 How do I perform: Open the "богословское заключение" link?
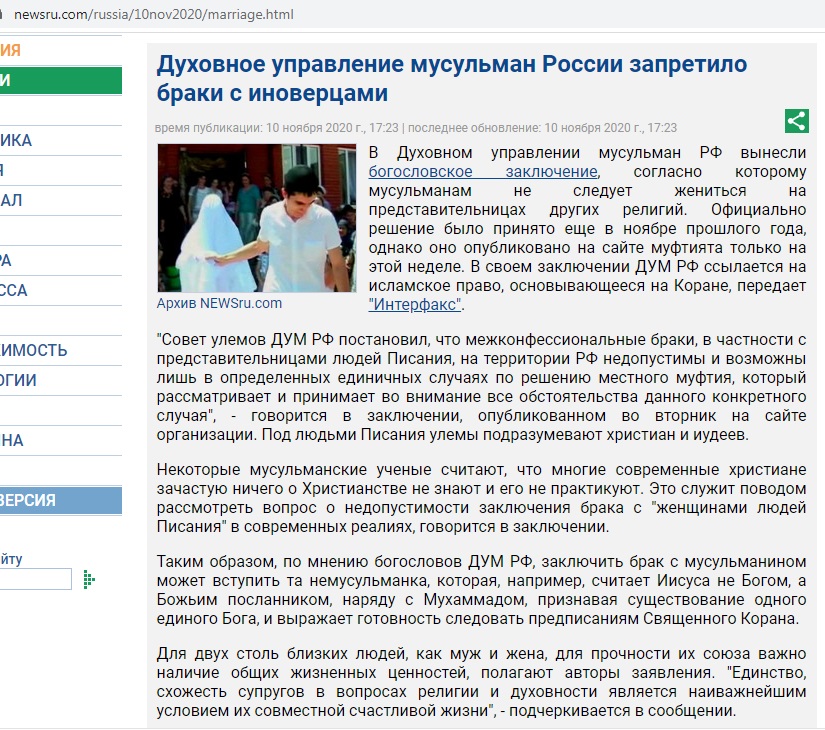483,172
